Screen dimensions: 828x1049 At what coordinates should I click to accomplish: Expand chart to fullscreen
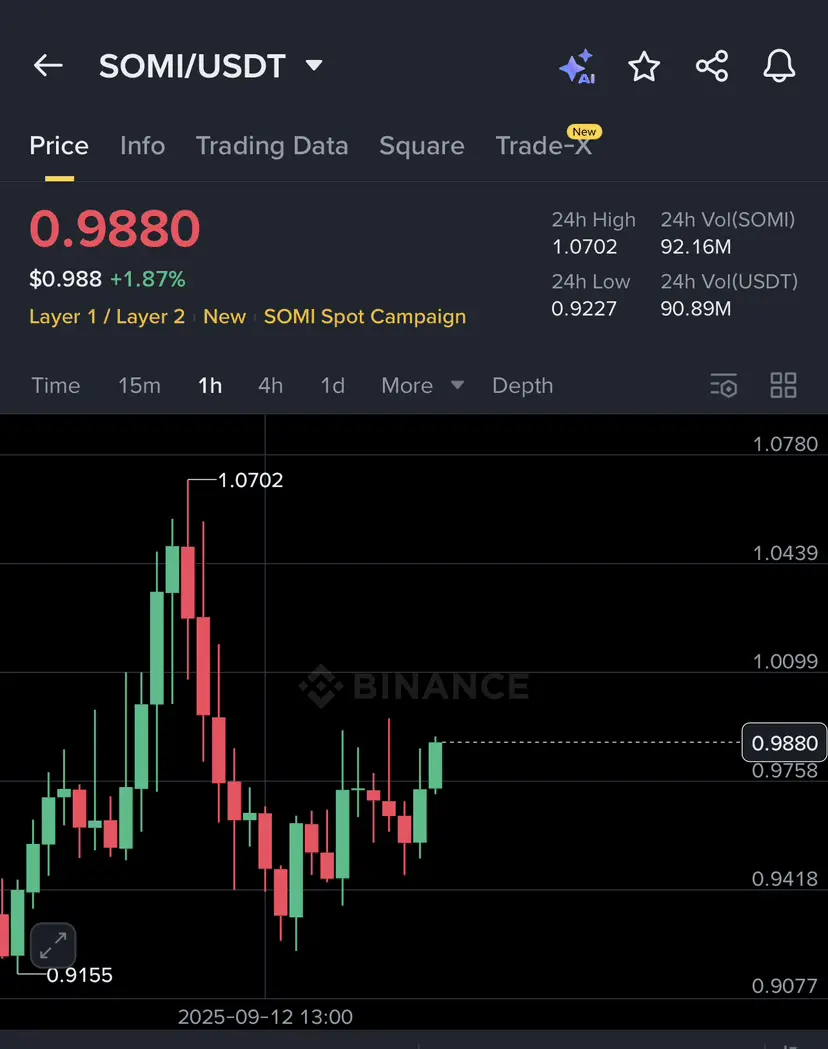pos(53,945)
